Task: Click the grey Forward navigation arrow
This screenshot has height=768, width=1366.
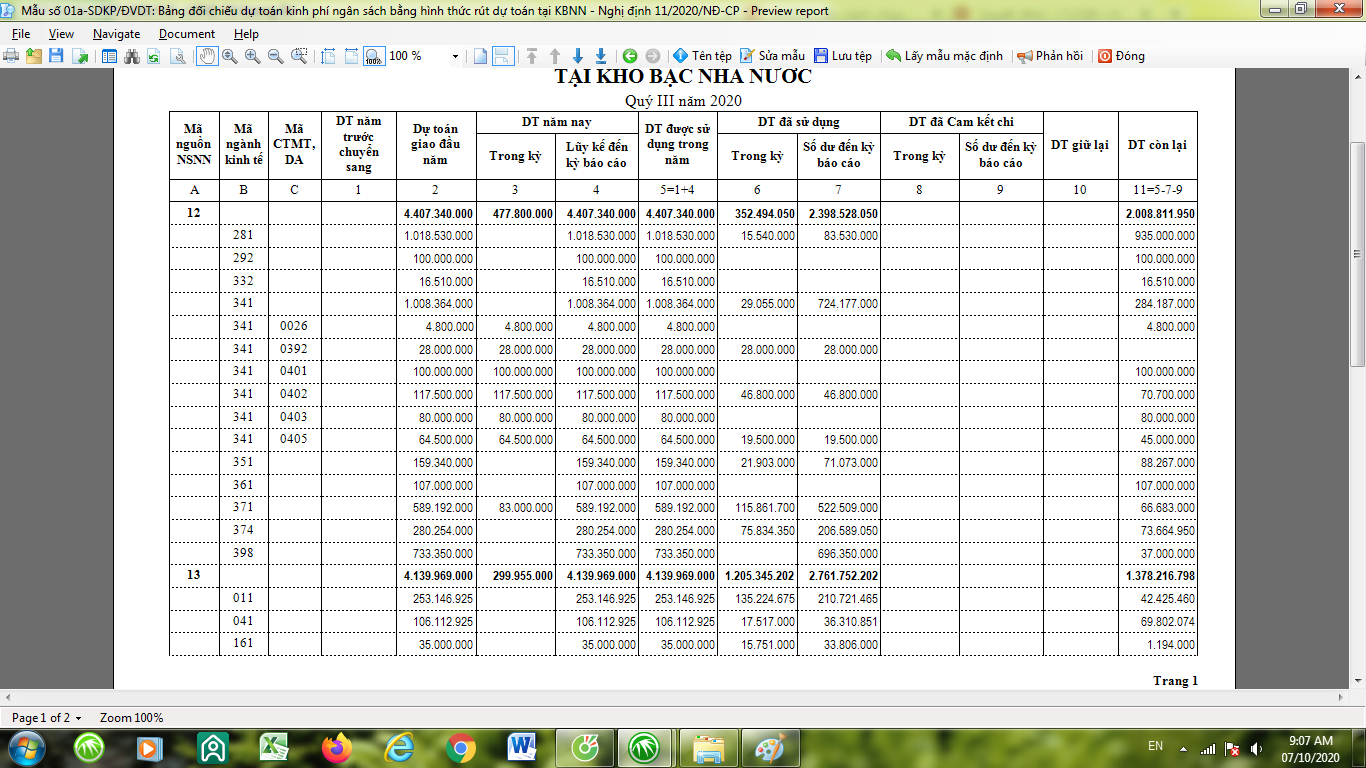Action: pyautogui.click(x=653, y=56)
